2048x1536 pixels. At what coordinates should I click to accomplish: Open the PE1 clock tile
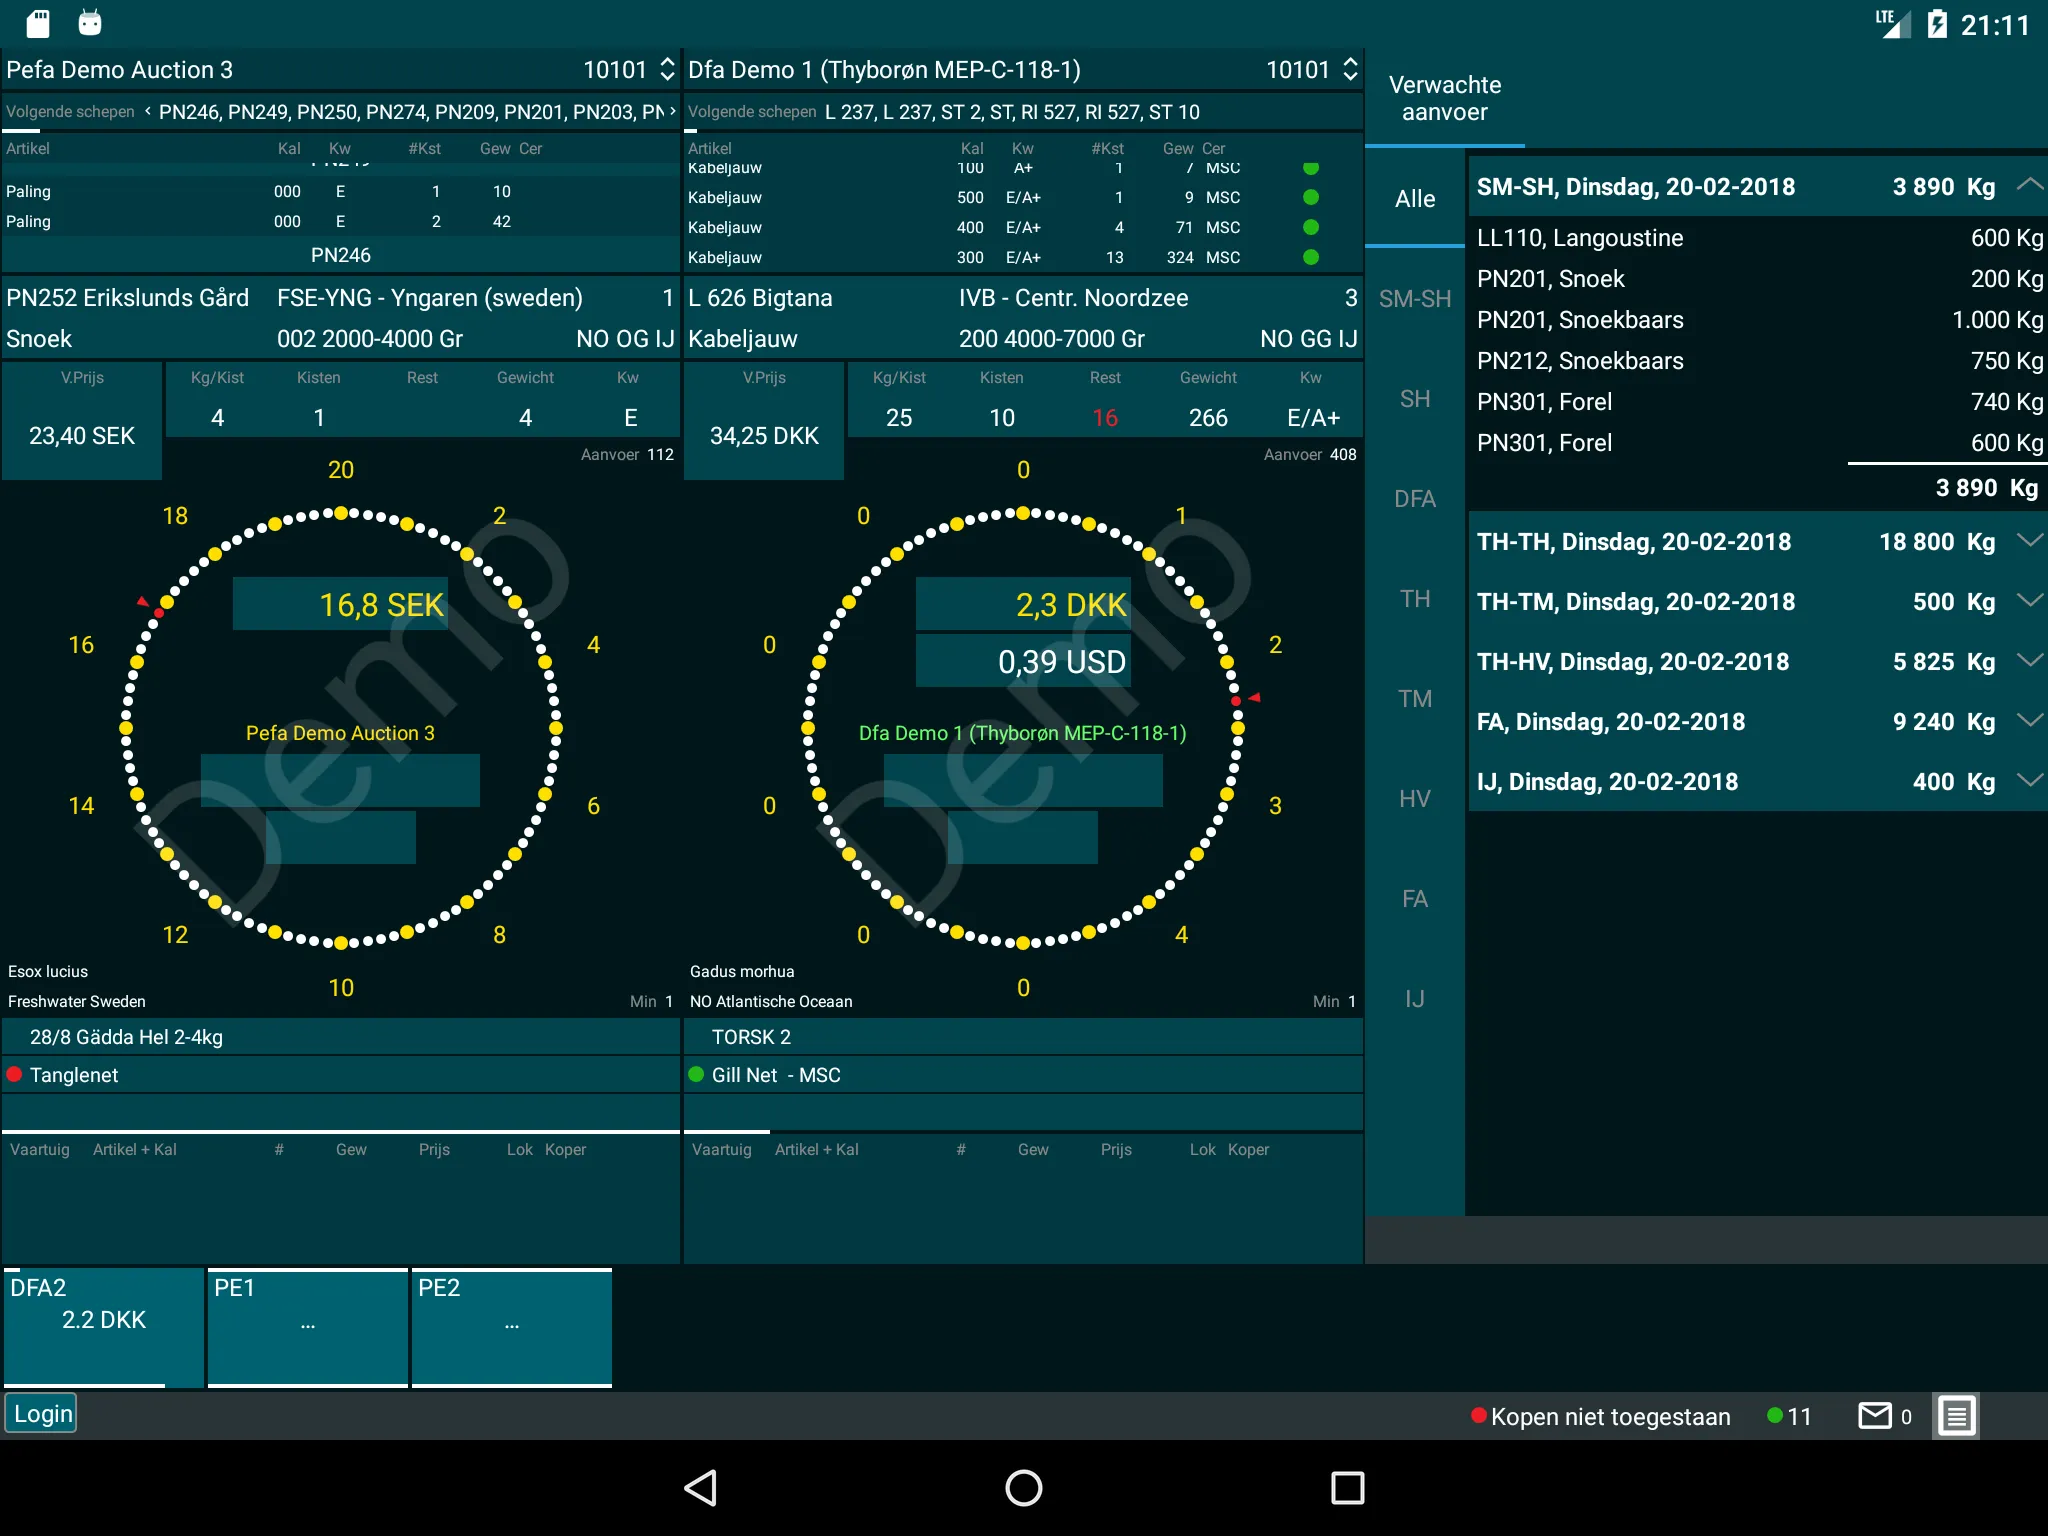tap(308, 1327)
